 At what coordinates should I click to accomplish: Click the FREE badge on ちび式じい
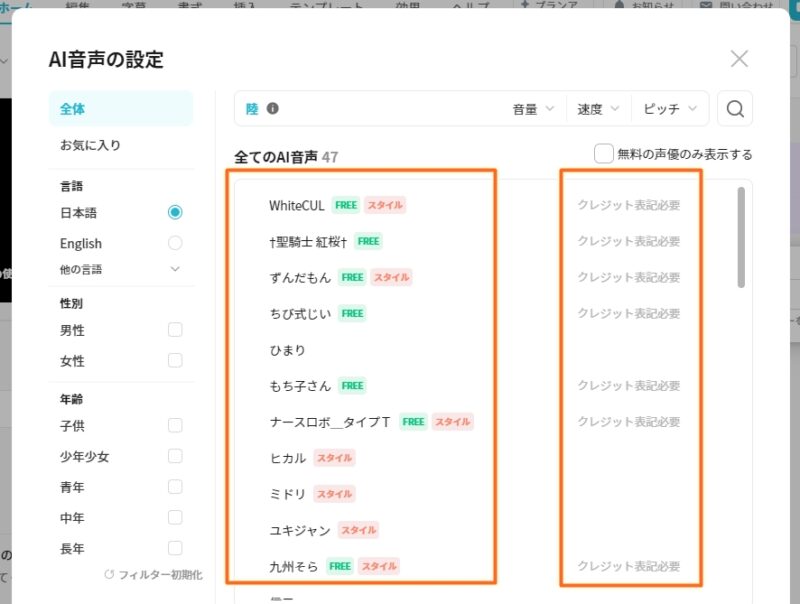(352, 314)
